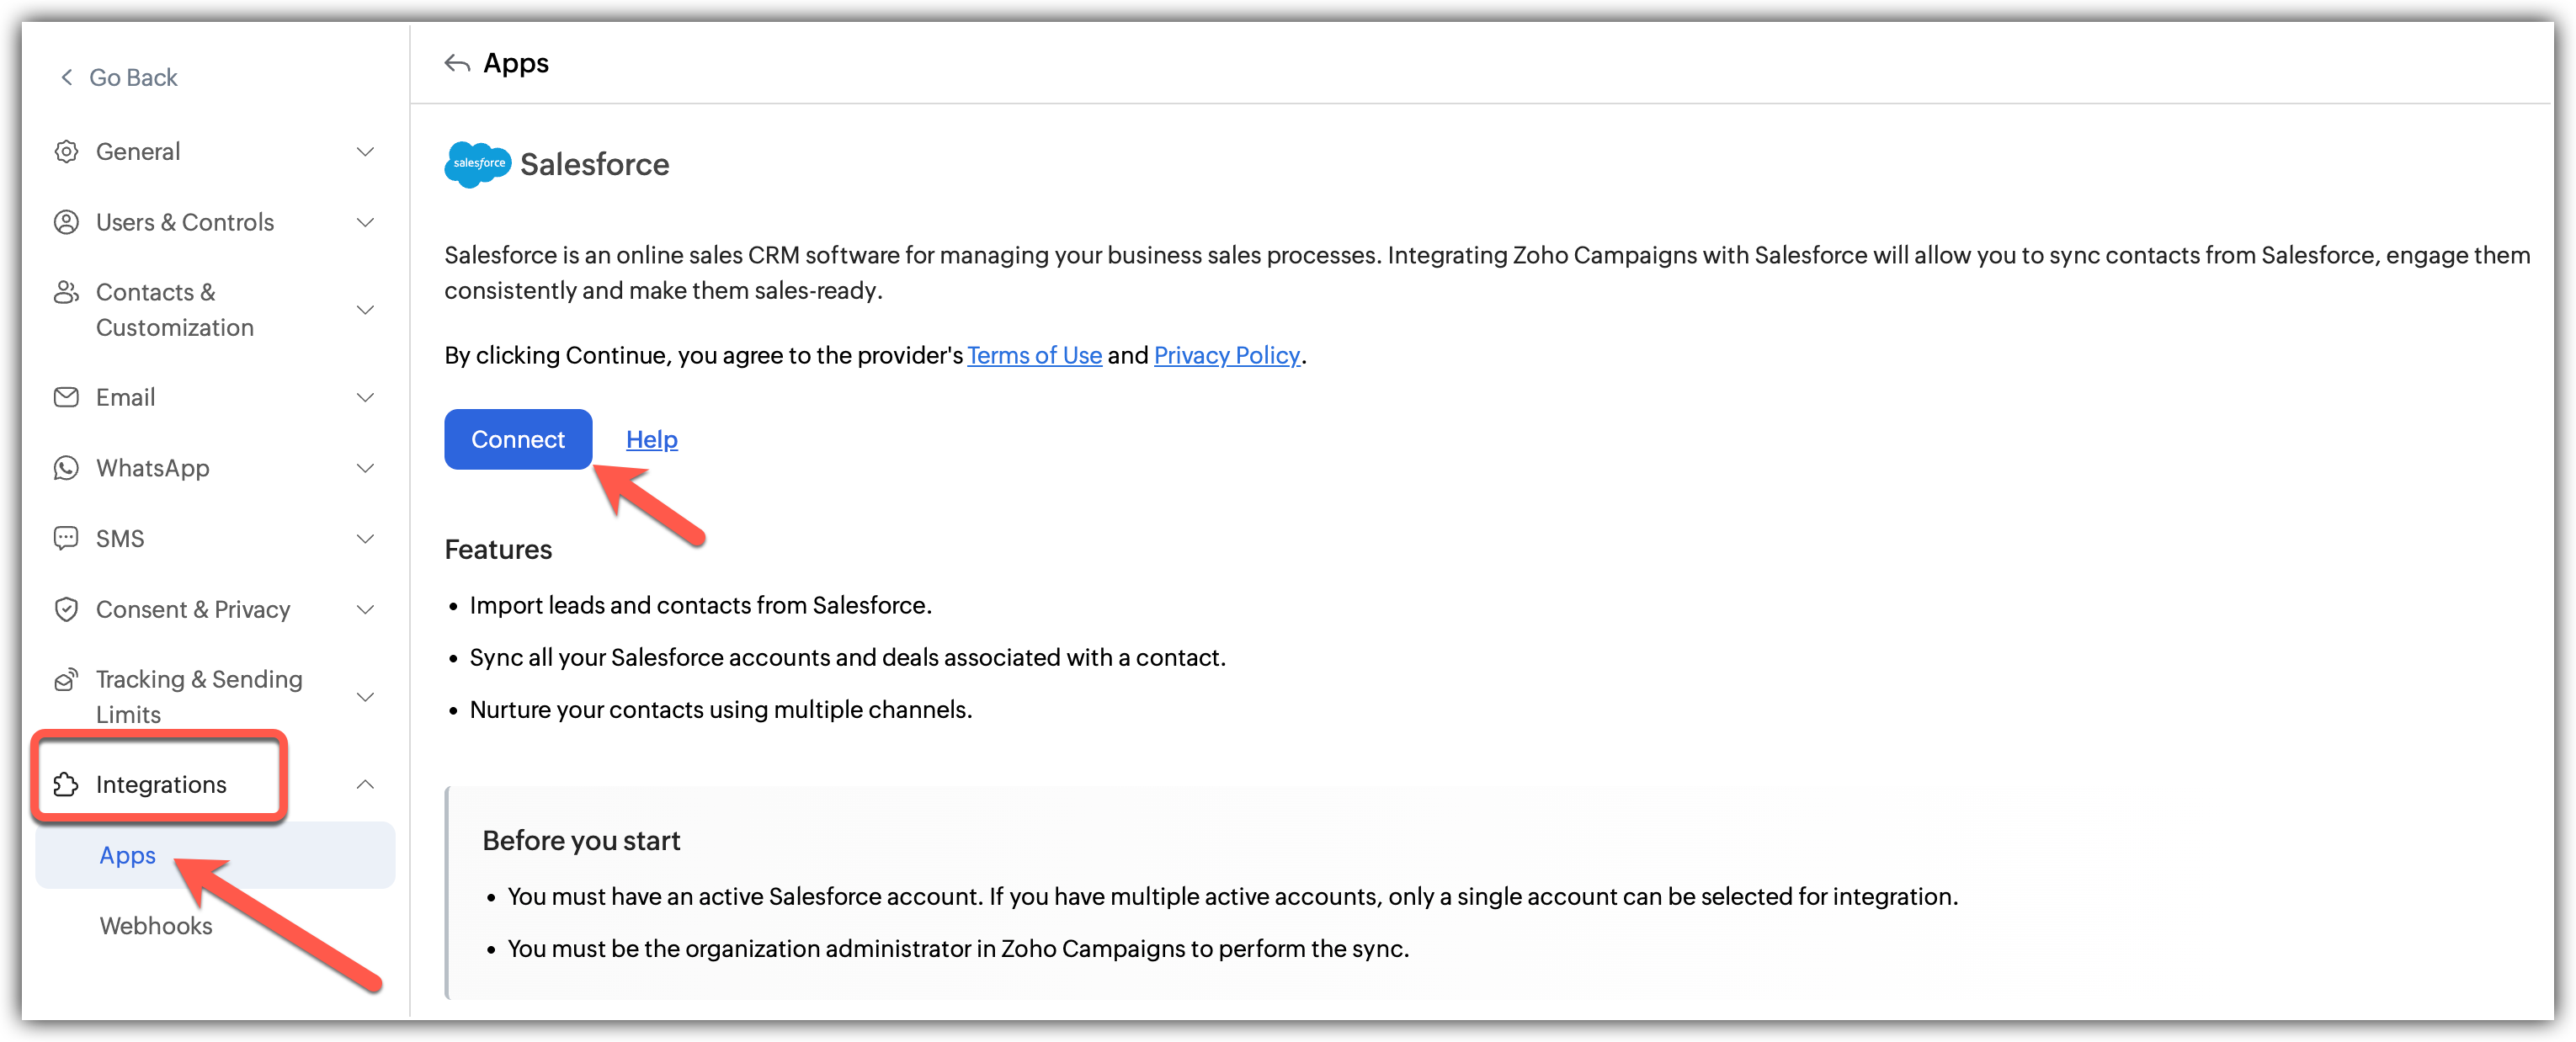Click the WhatsApp logo icon
Screen dimensions: 2576x1042
tap(66, 468)
